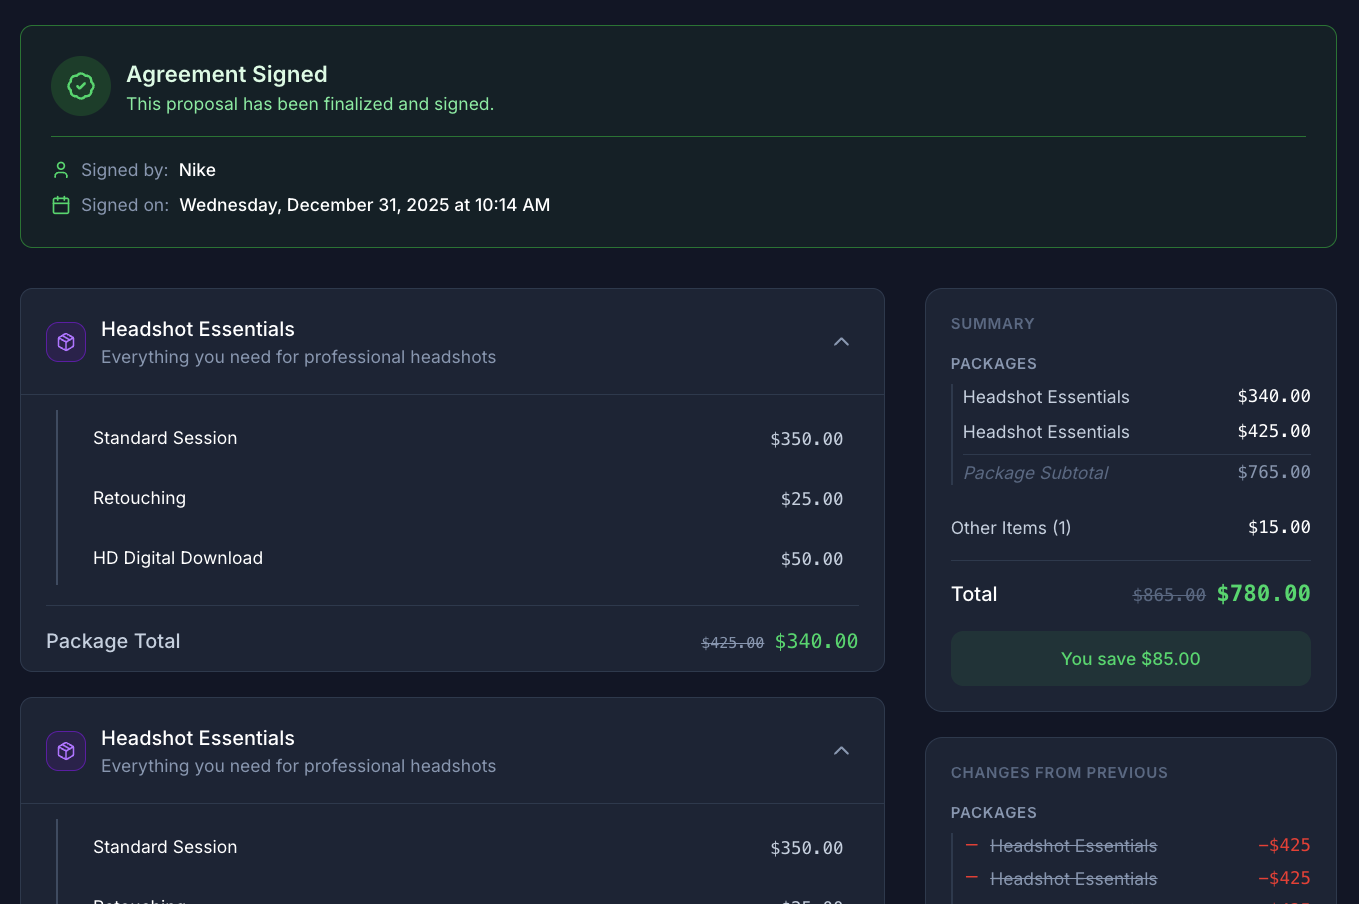Click the summary Headshot Essentials $425.00 row
The width and height of the screenshot is (1359, 904).
[1130, 432]
